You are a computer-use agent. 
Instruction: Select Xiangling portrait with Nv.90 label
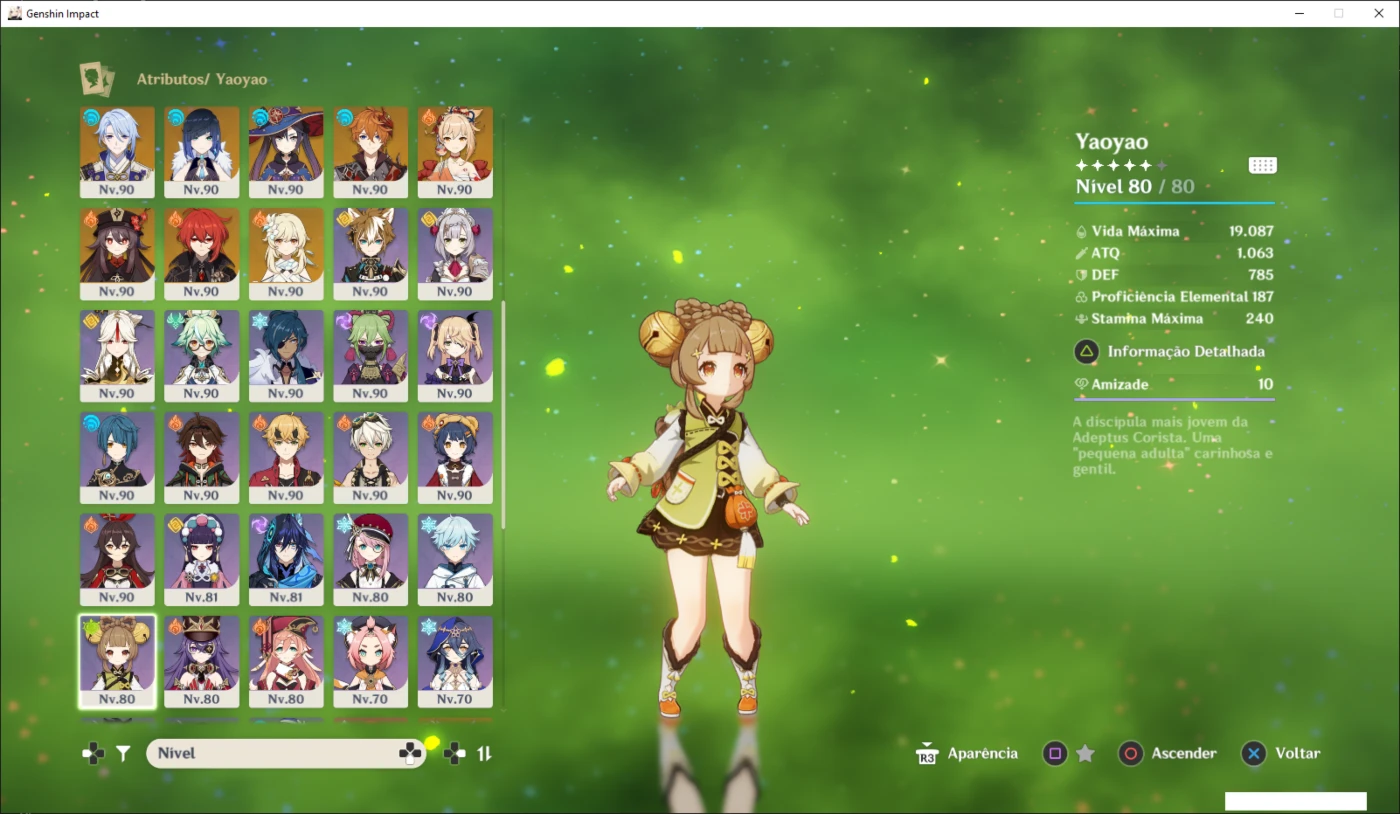coord(455,458)
